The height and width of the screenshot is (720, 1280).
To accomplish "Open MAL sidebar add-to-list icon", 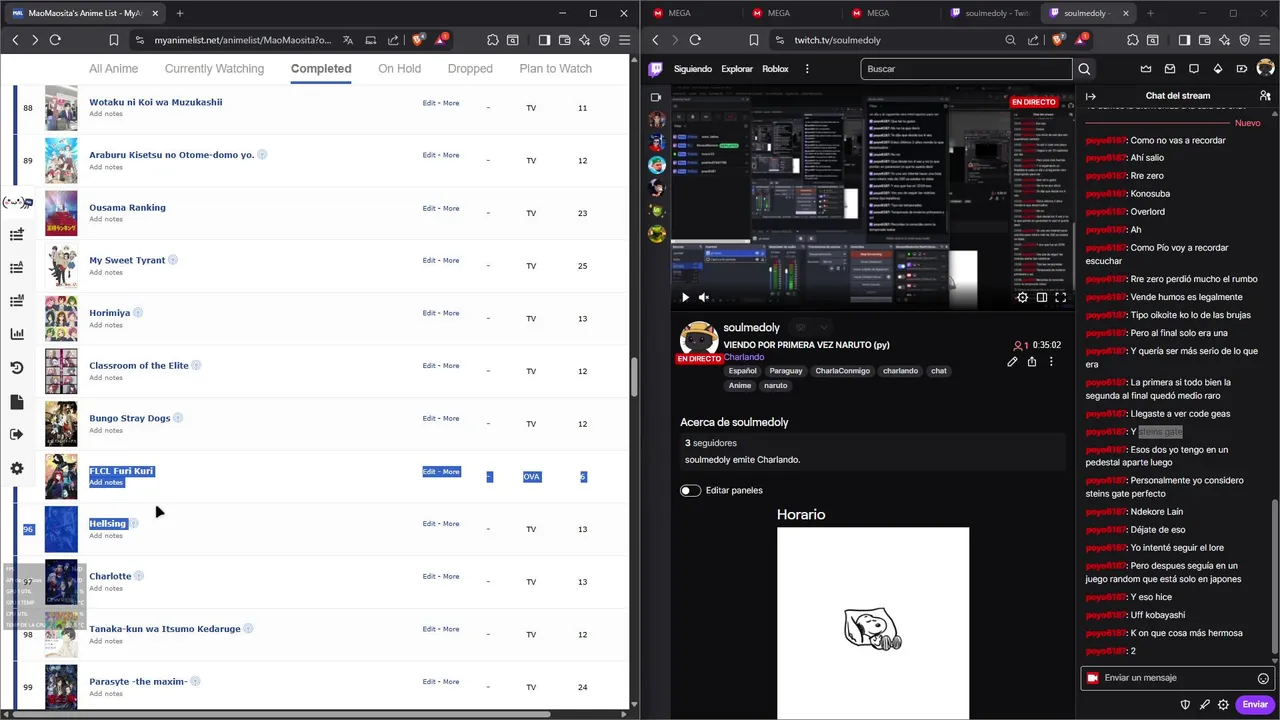I will click(17, 234).
